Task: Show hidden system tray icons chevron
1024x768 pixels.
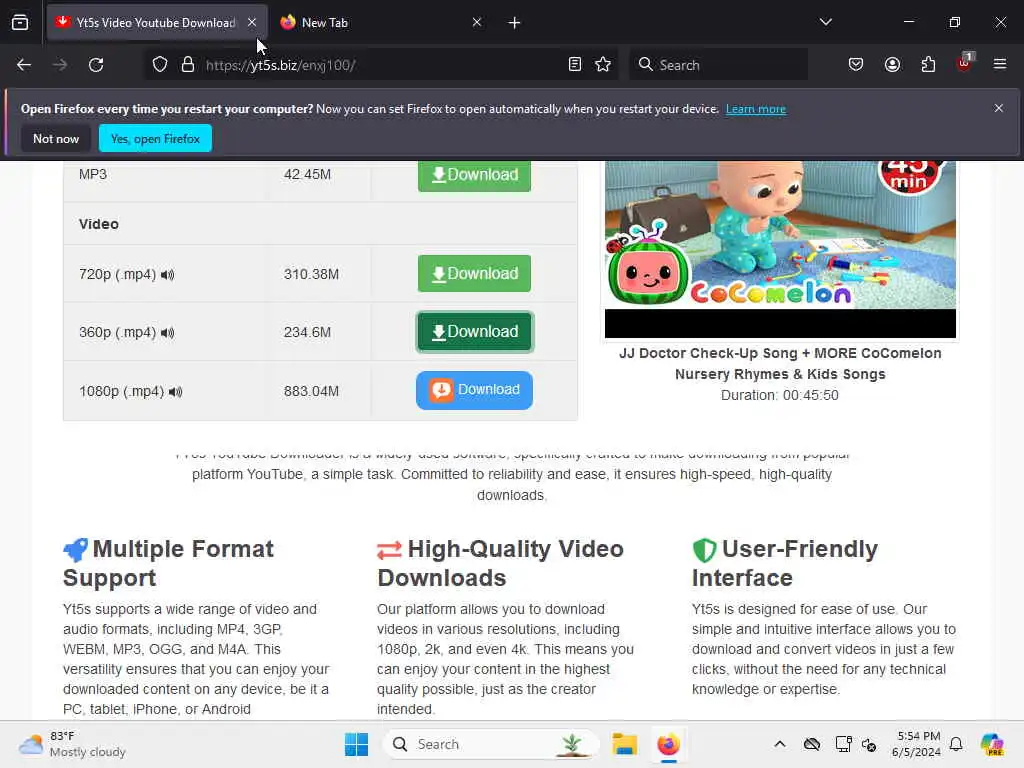Action: pos(780,744)
